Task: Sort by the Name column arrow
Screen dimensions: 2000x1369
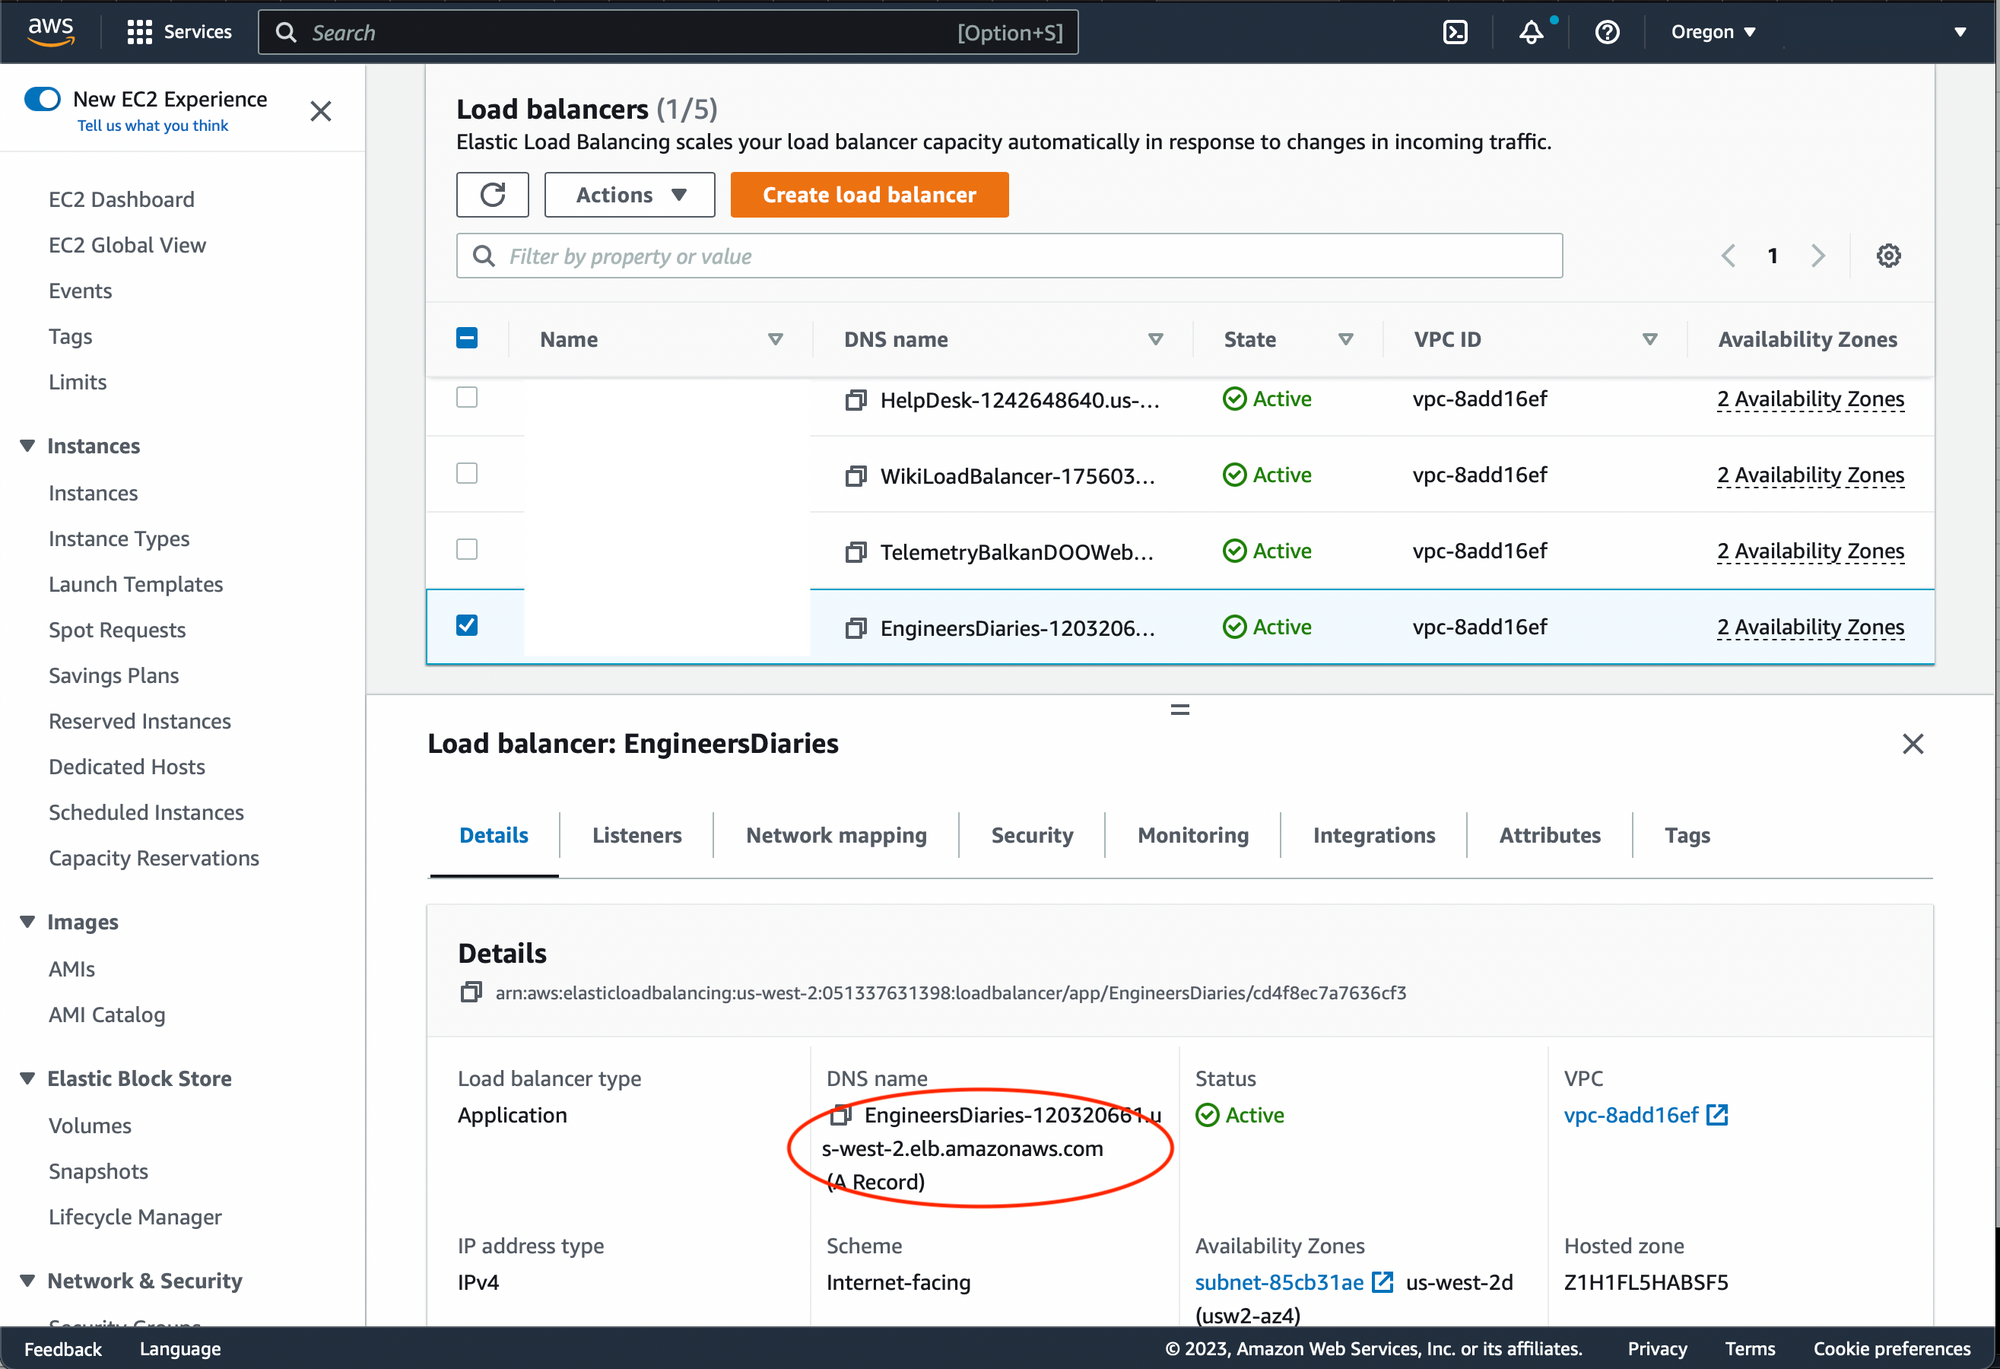Action: [775, 339]
